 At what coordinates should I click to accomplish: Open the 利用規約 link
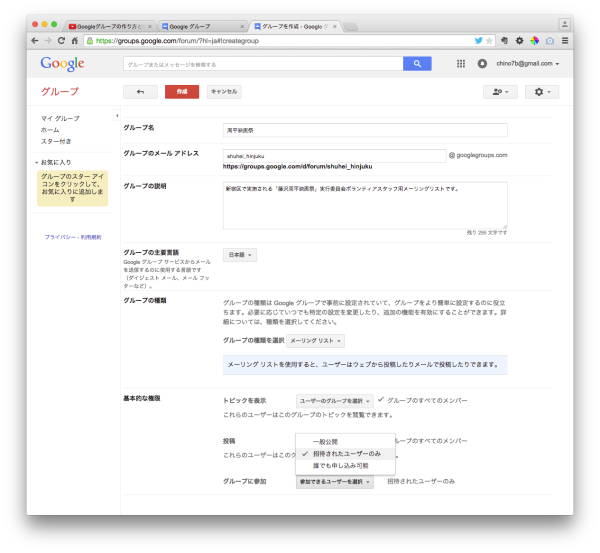[91, 237]
